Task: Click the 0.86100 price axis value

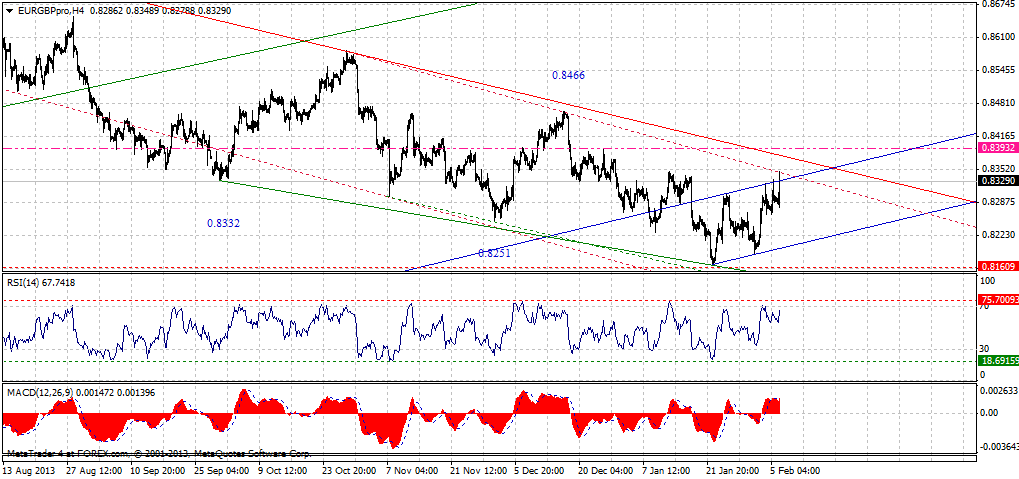Action: (x=998, y=36)
